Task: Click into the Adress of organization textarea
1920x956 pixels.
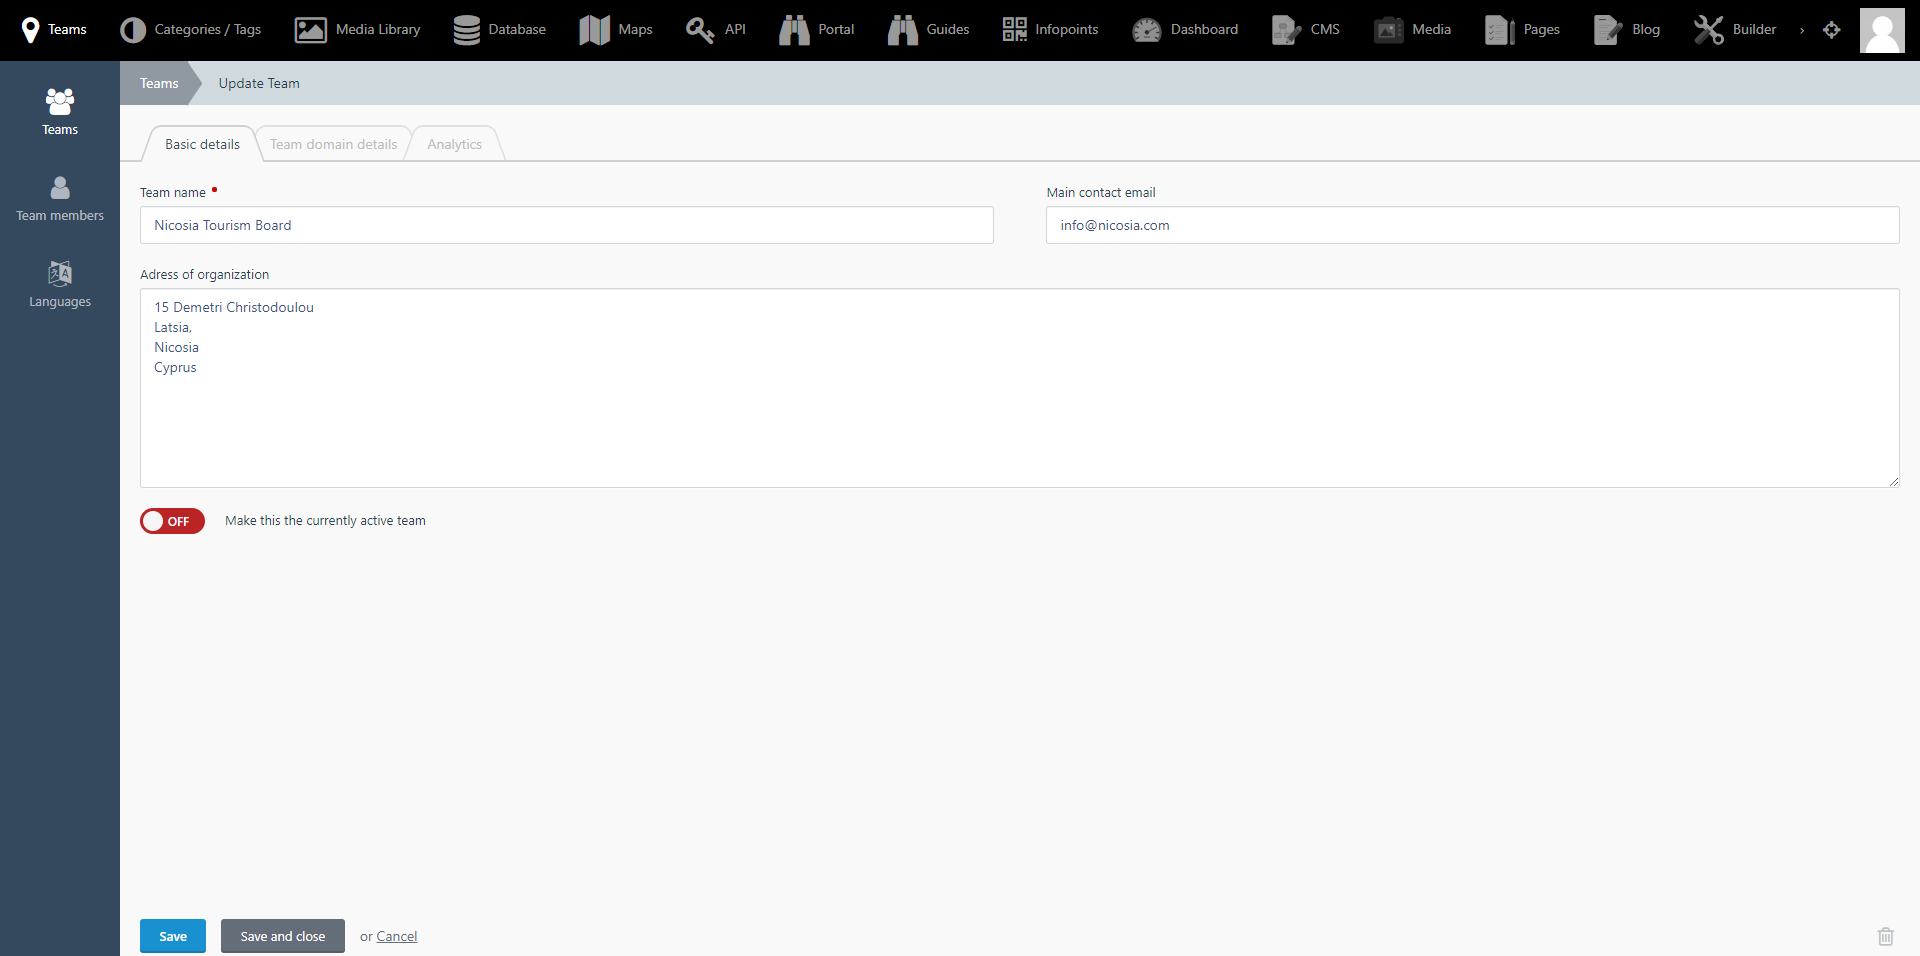Action: [1020, 388]
